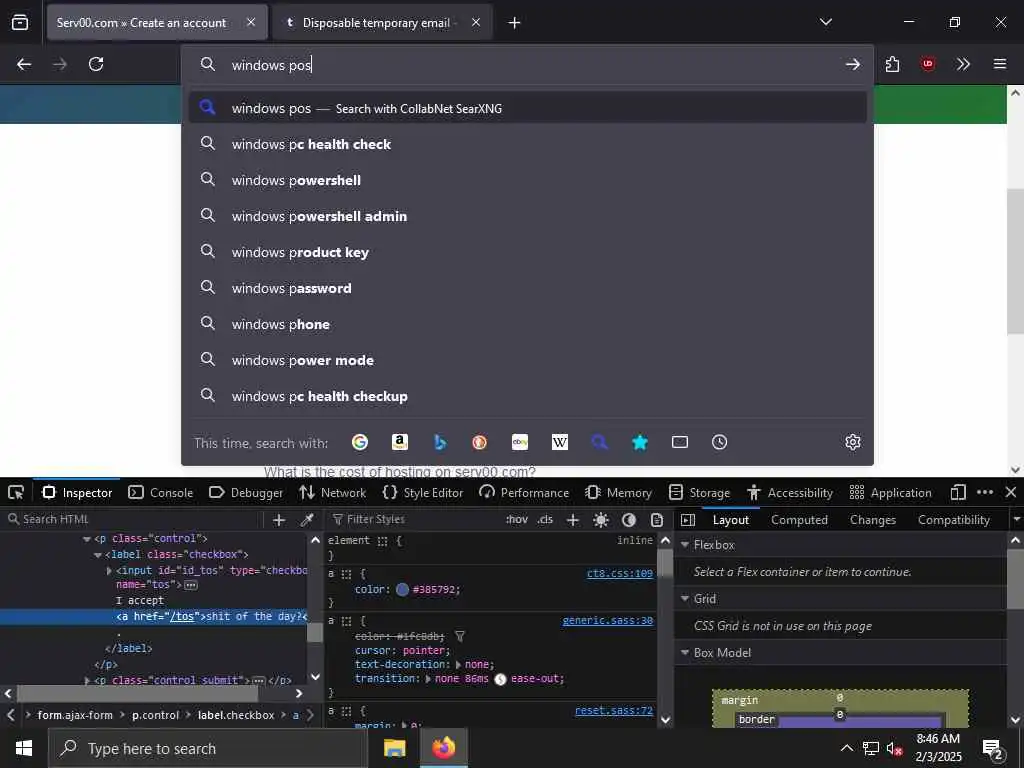Open search settings gear icon
The image size is (1024, 768).
tap(853, 442)
